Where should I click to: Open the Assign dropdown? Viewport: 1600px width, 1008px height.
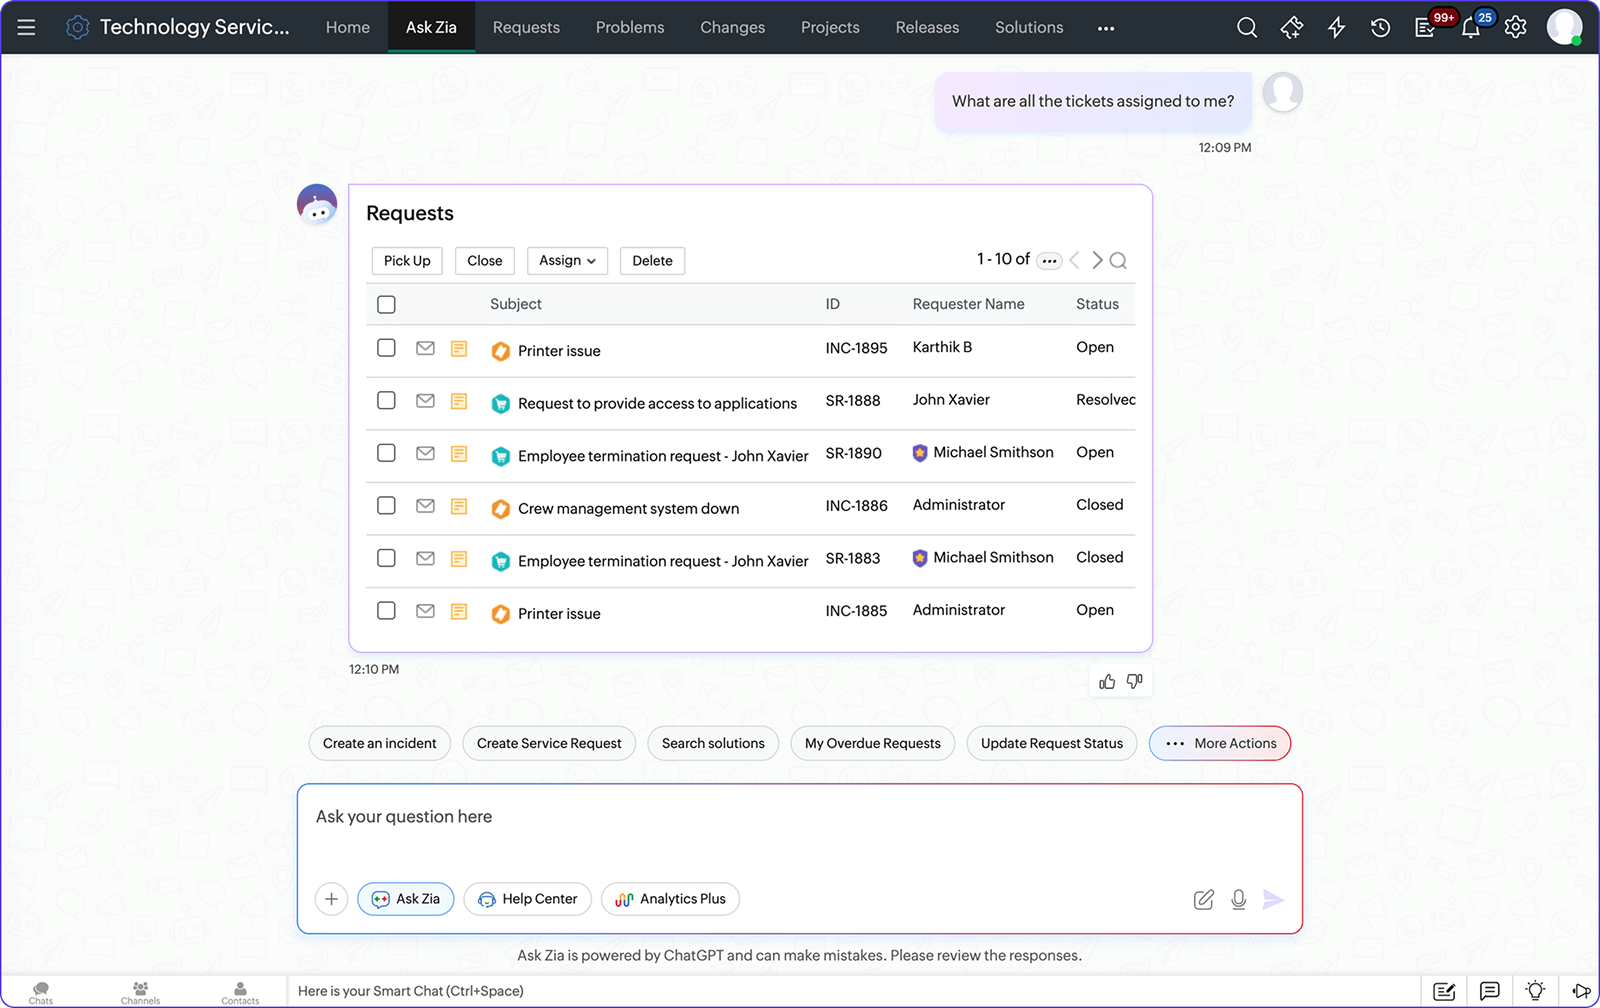tap(567, 261)
